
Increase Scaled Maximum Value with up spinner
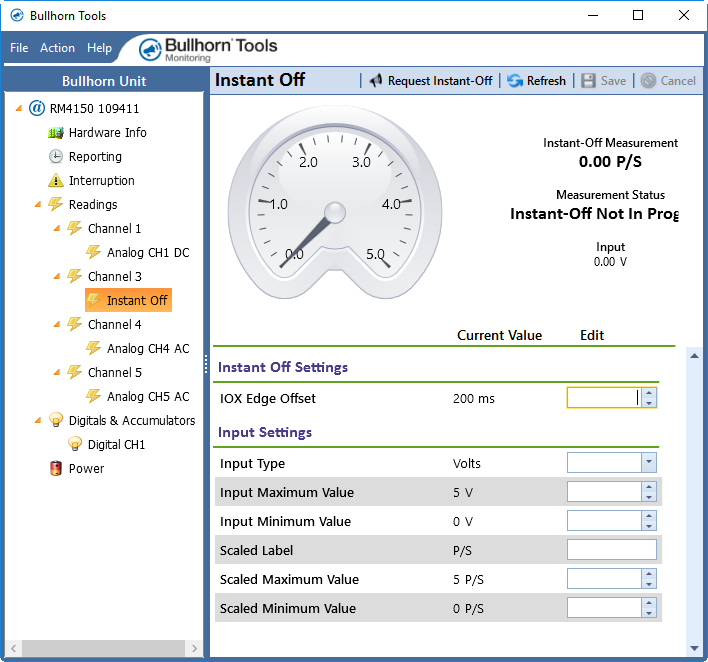[x=649, y=574]
